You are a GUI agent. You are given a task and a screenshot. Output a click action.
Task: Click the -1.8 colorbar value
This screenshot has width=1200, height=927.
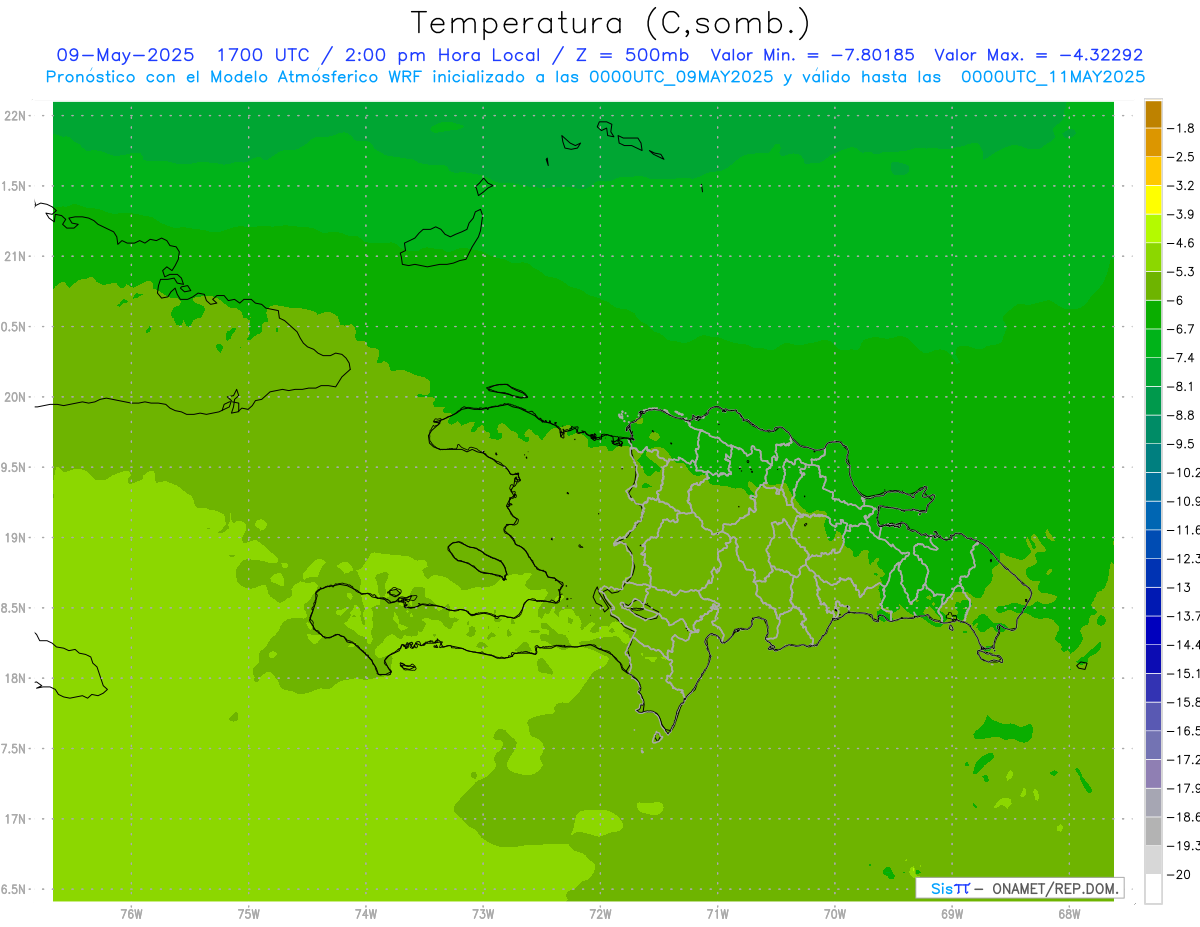(x=1182, y=128)
